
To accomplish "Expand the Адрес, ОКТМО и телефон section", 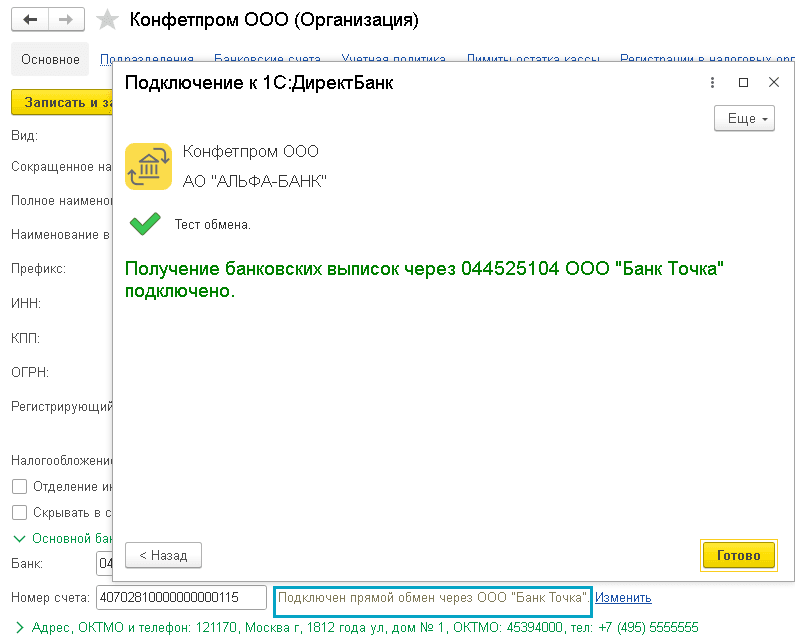I will [19, 628].
